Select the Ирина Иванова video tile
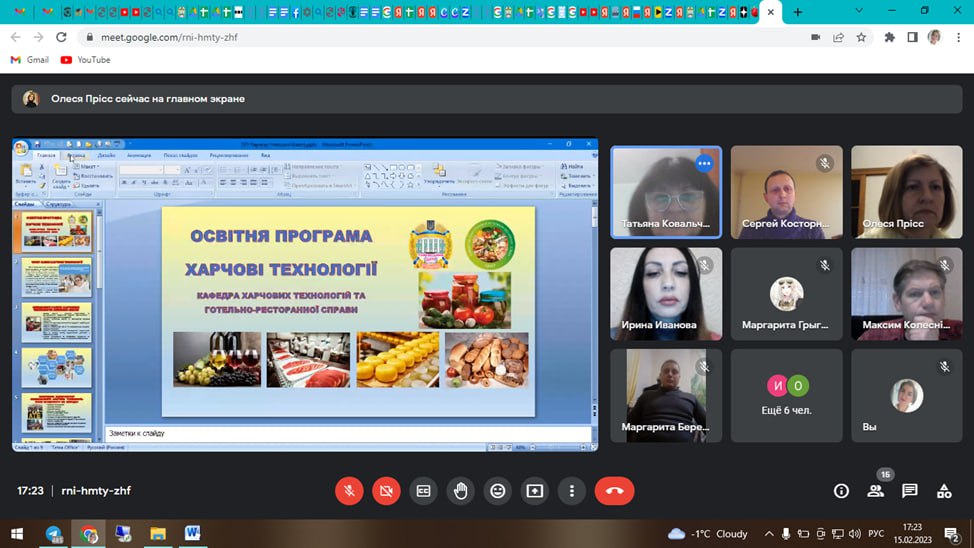Image resolution: width=974 pixels, height=548 pixels. pos(666,294)
